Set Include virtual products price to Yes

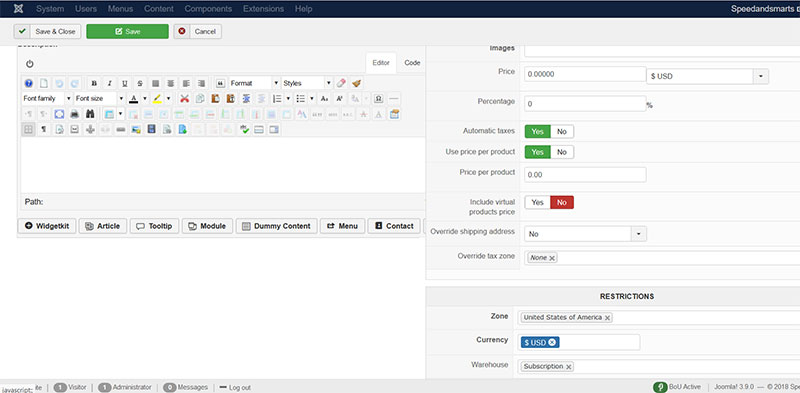537,203
